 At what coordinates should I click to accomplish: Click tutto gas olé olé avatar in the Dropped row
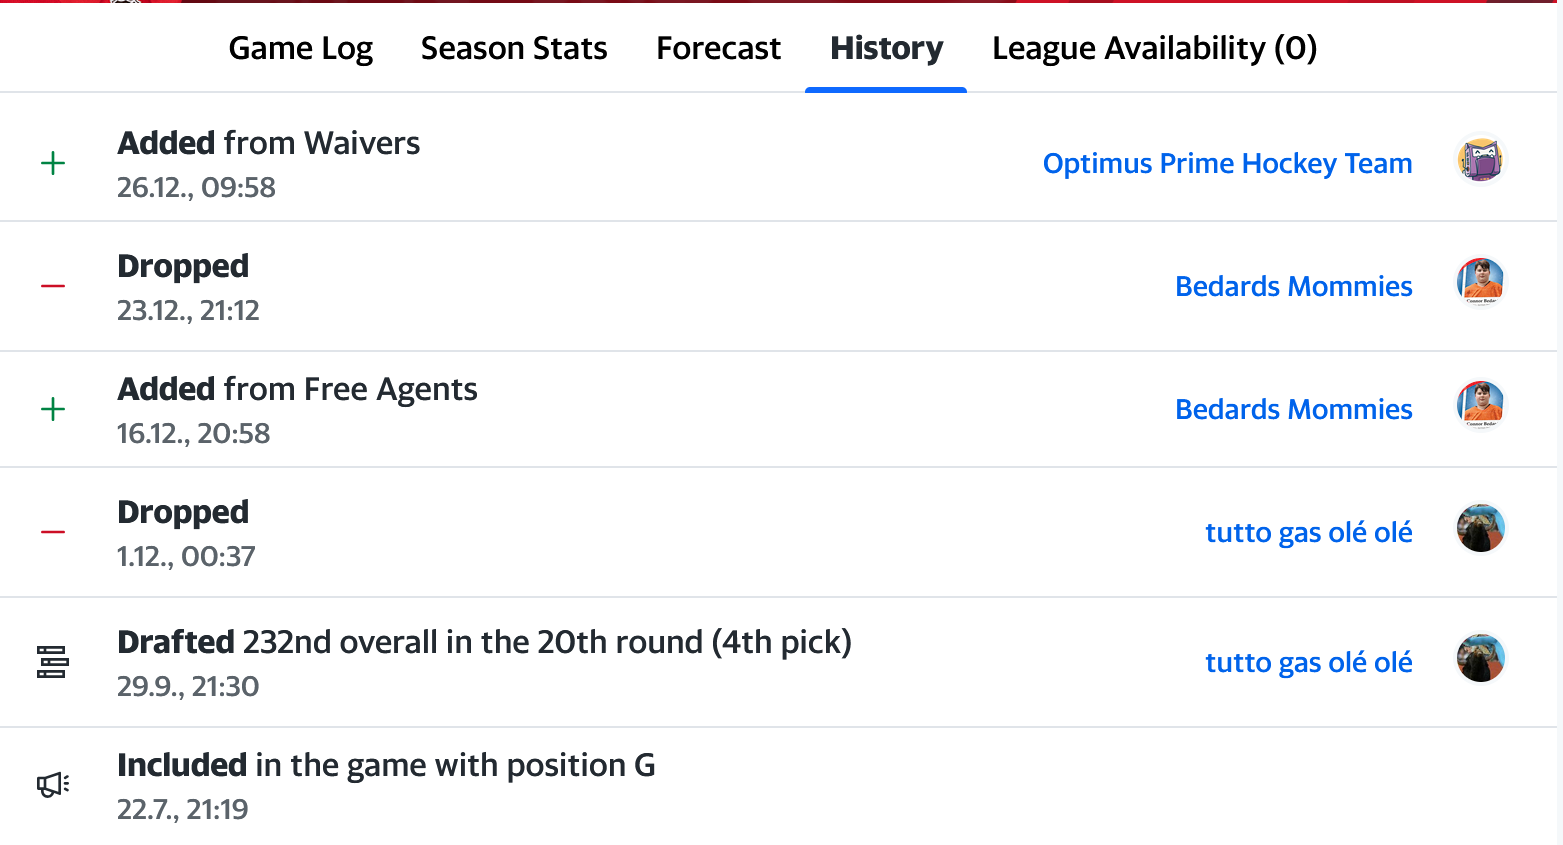[1480, 529]
